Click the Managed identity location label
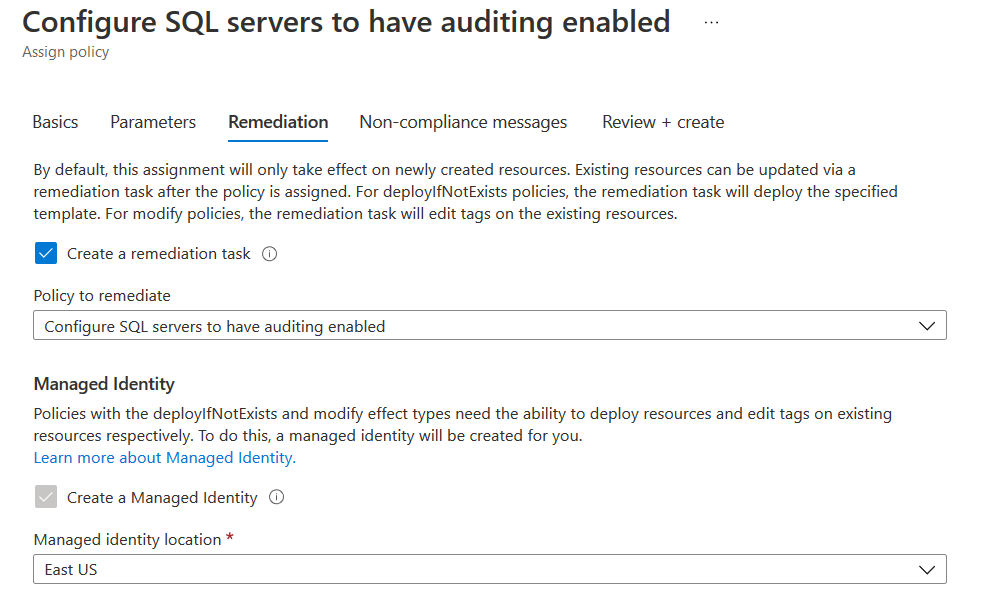The image size is (985, 598). pos(127,539)
